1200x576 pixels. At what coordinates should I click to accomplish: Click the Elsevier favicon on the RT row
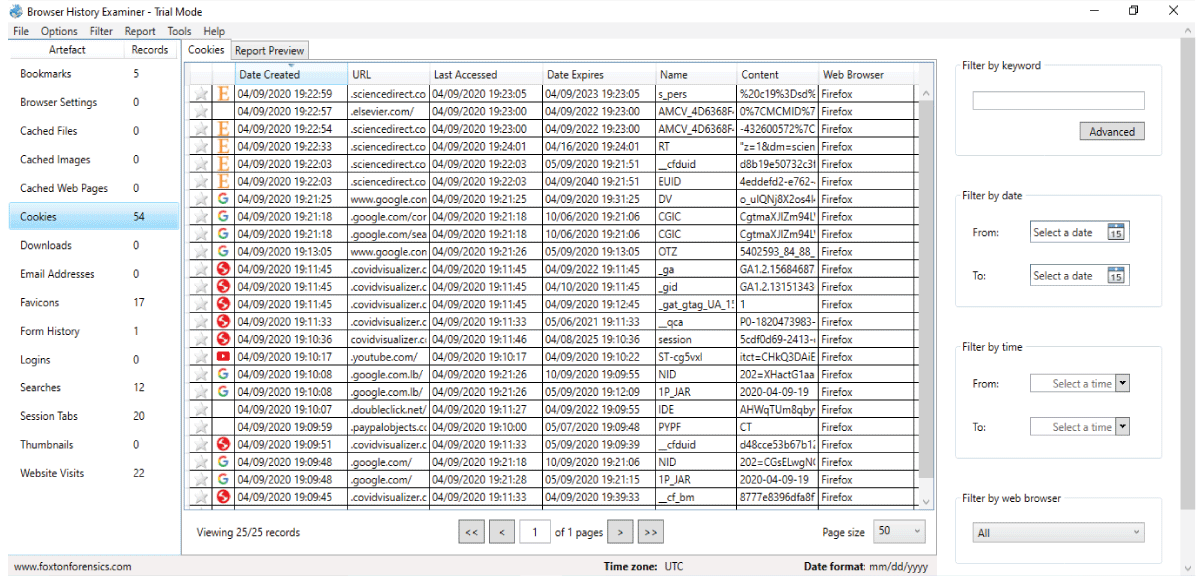tap(223, 146)
